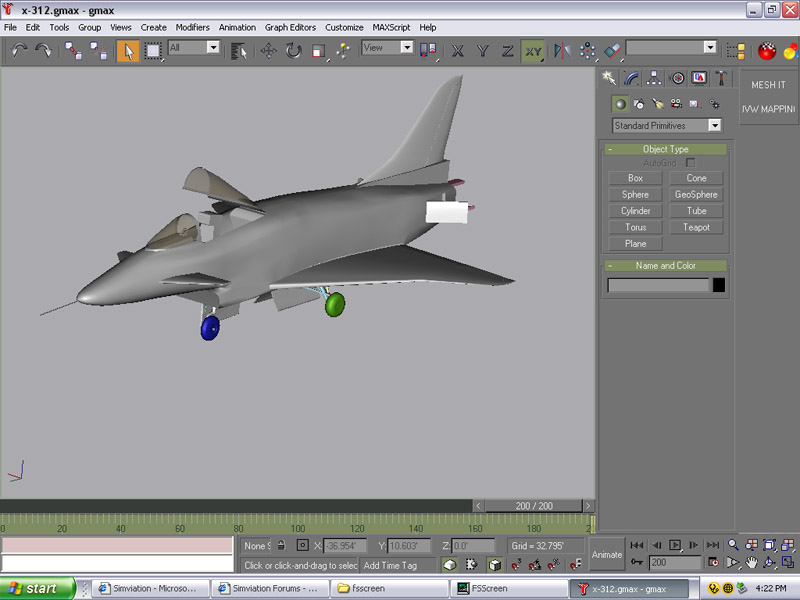Open the Modifiers menu
Viewport: 800px width, 600px height.
192,27
